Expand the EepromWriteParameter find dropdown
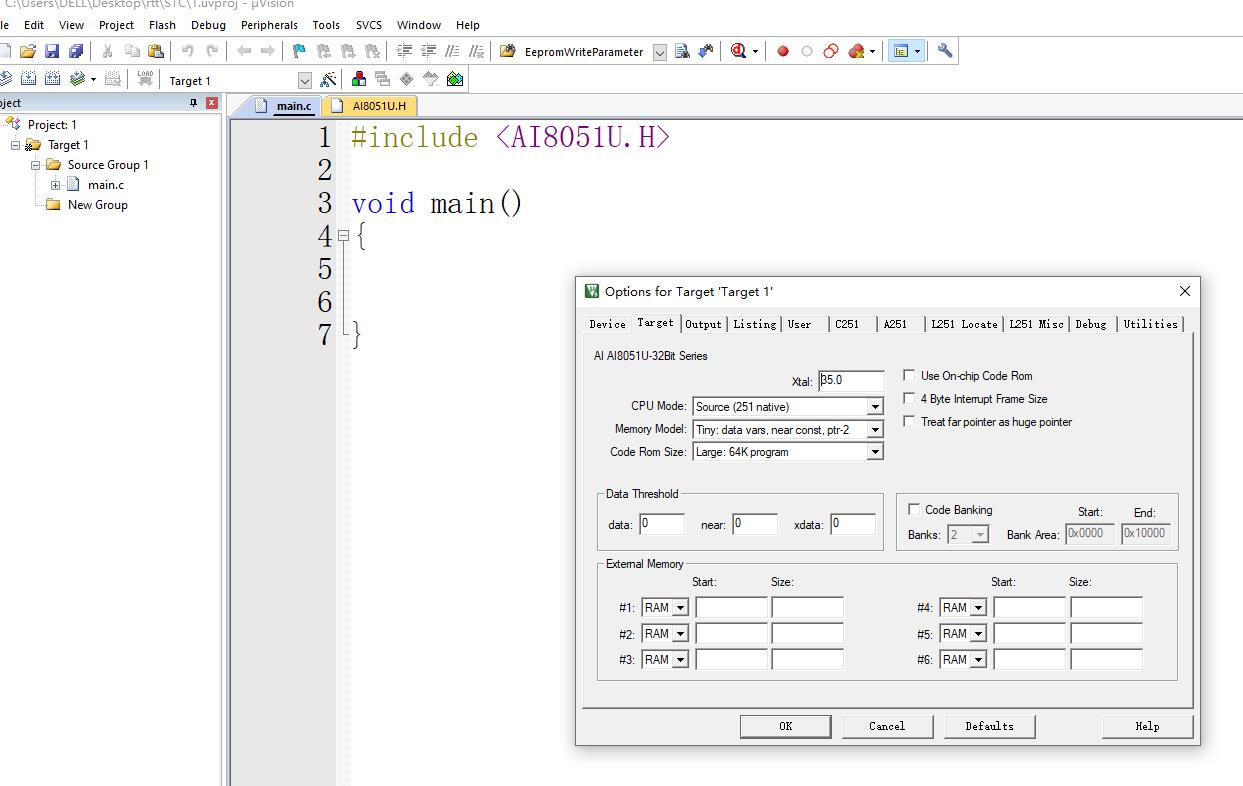 click(660, 52)
